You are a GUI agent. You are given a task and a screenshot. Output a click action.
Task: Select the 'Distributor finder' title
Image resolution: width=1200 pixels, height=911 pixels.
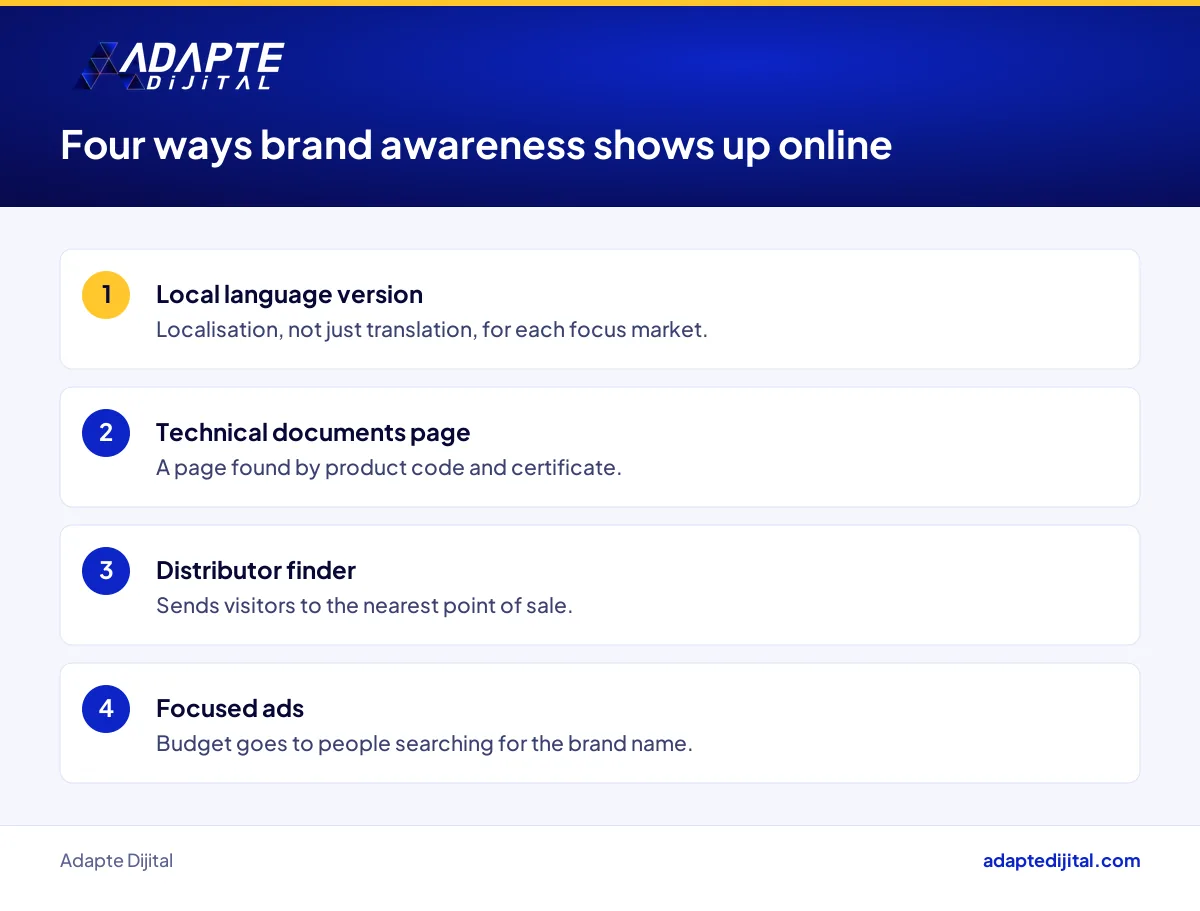pos(256,571)
